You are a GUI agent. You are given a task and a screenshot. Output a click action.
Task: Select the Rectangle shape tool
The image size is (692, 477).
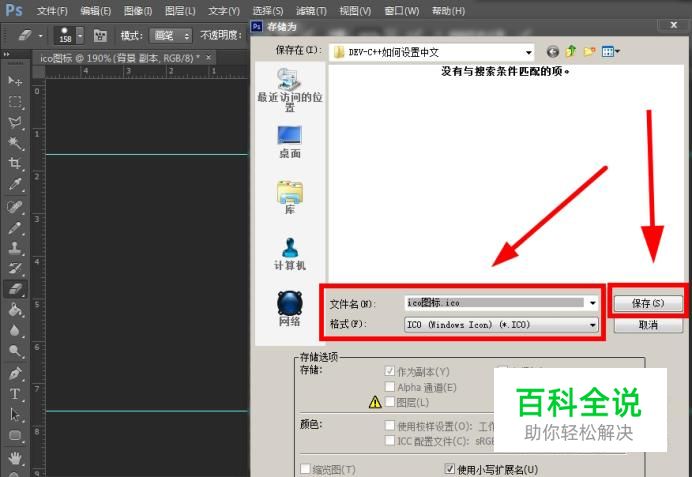tap(15, 436)
